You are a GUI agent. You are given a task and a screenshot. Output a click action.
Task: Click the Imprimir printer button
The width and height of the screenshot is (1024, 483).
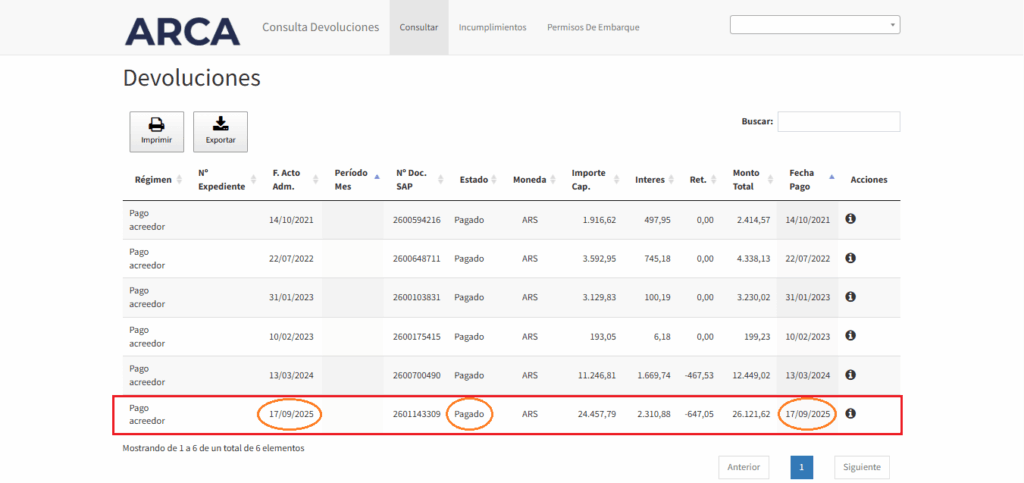156,132
